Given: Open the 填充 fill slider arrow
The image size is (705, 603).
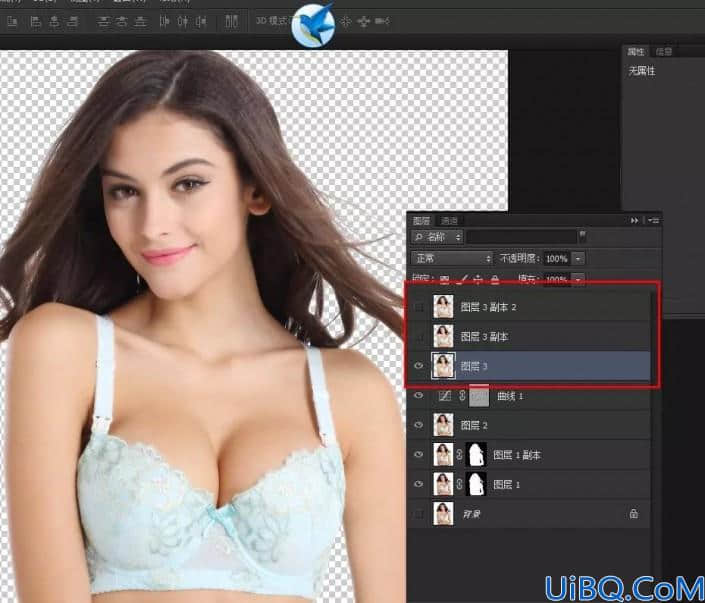Looking at the screenshot, I should (578, 280).
